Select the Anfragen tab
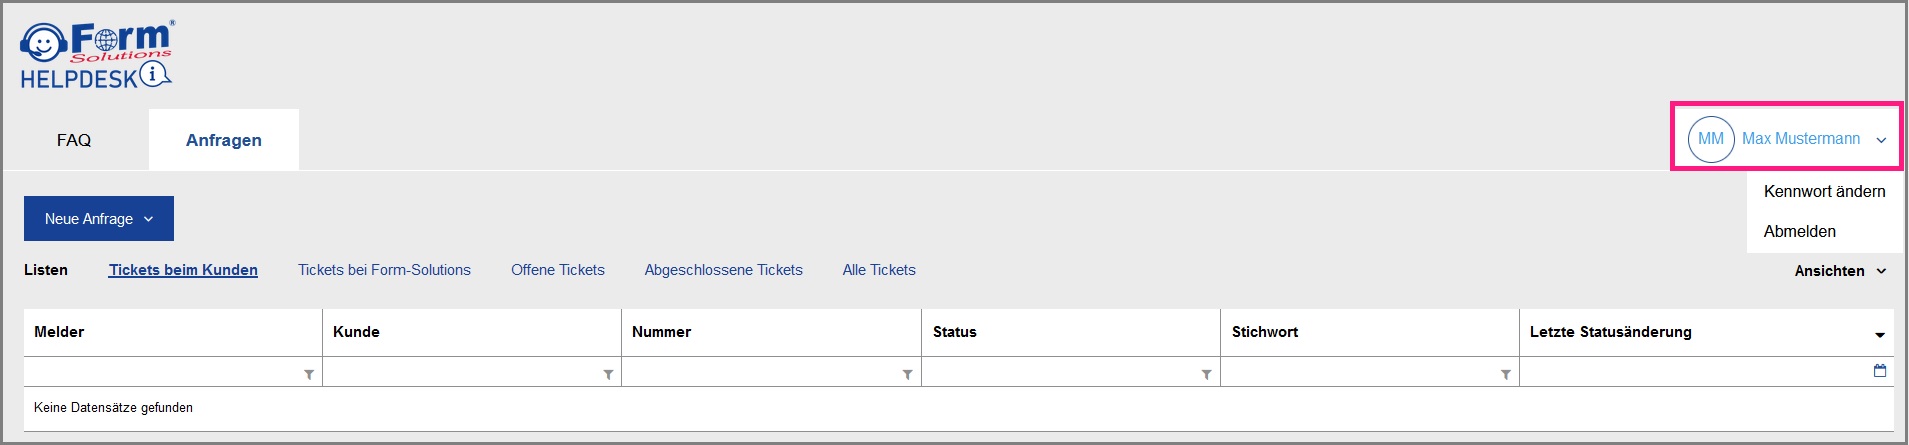Image resolution: width=1909 pixels, height=445 pixels. [224, 140]
